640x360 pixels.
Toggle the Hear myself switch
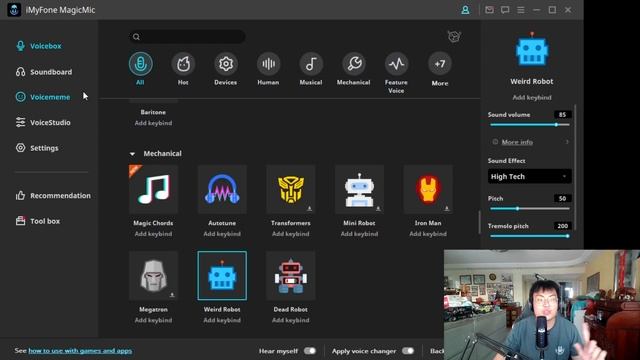pos(310,351)
